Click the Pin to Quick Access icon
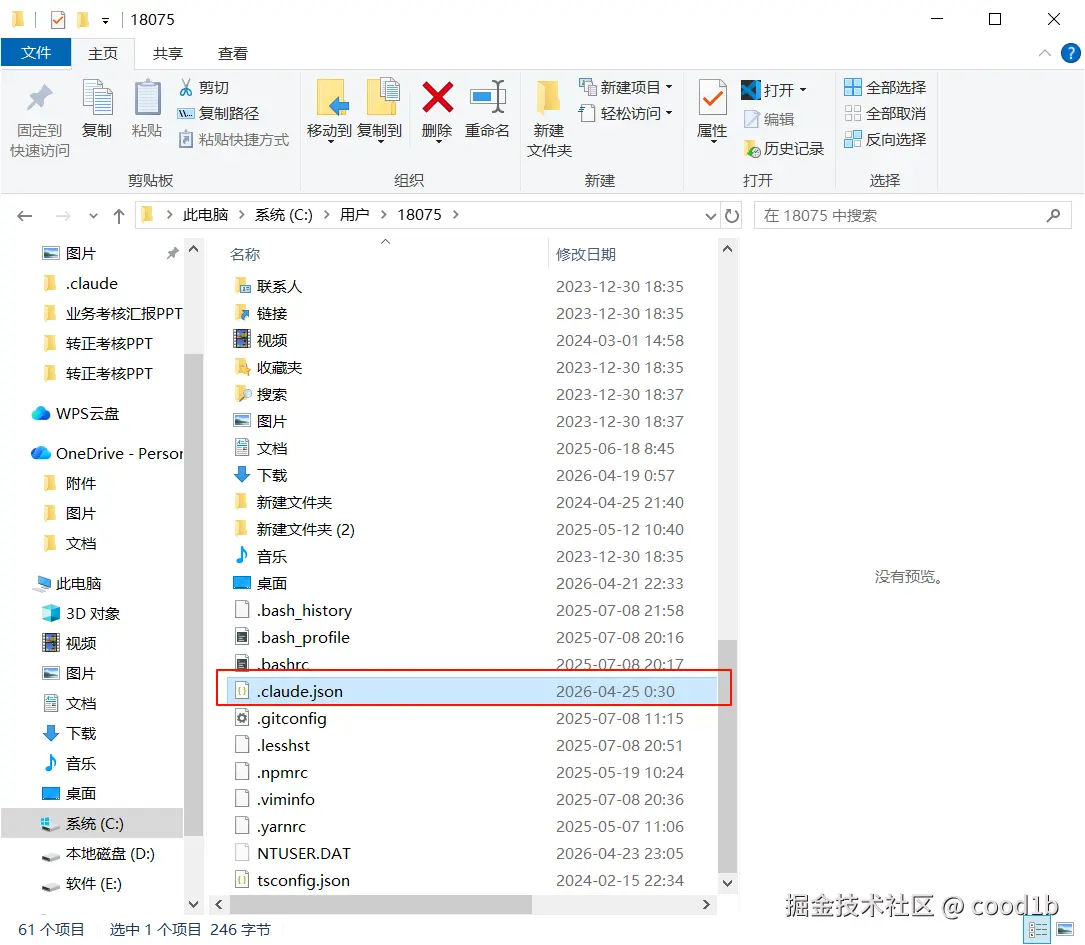 [x=39, y=98]
